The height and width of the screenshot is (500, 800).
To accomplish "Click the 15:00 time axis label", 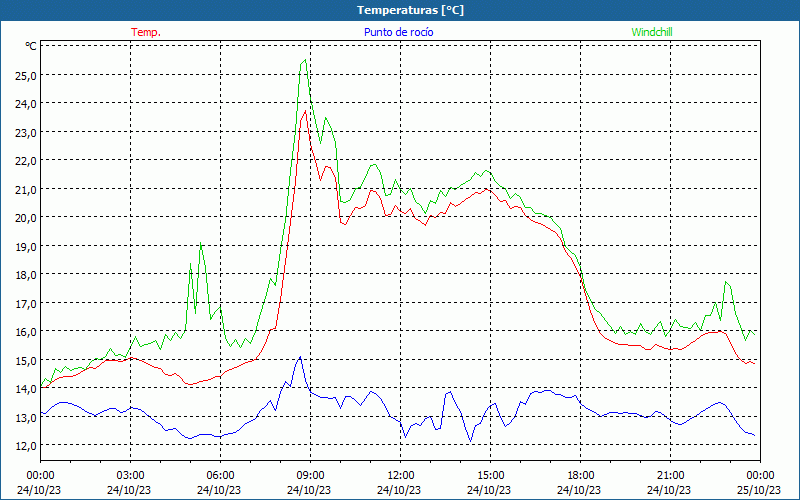I will point(490,476).
